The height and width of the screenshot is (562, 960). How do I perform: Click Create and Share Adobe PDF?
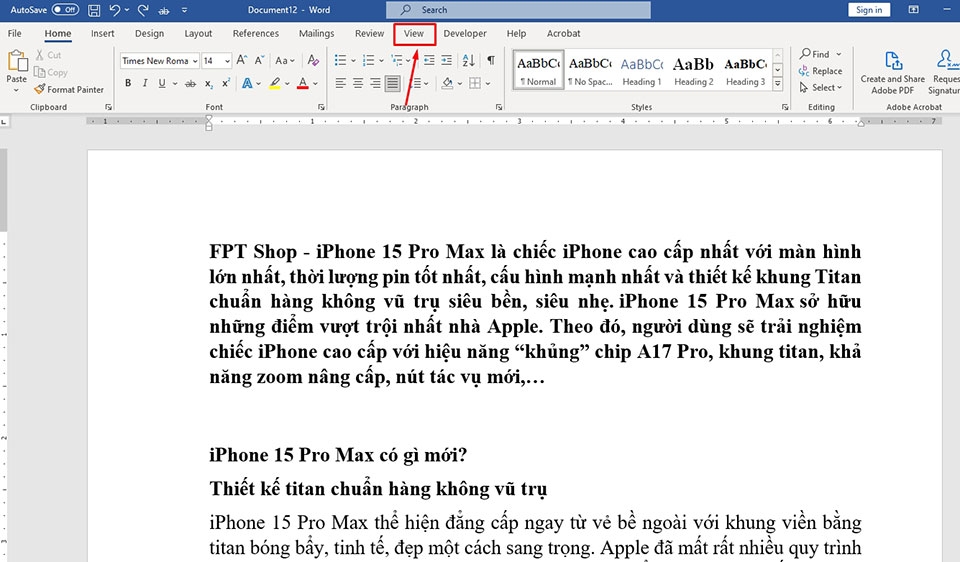click(x=893, y=73)
